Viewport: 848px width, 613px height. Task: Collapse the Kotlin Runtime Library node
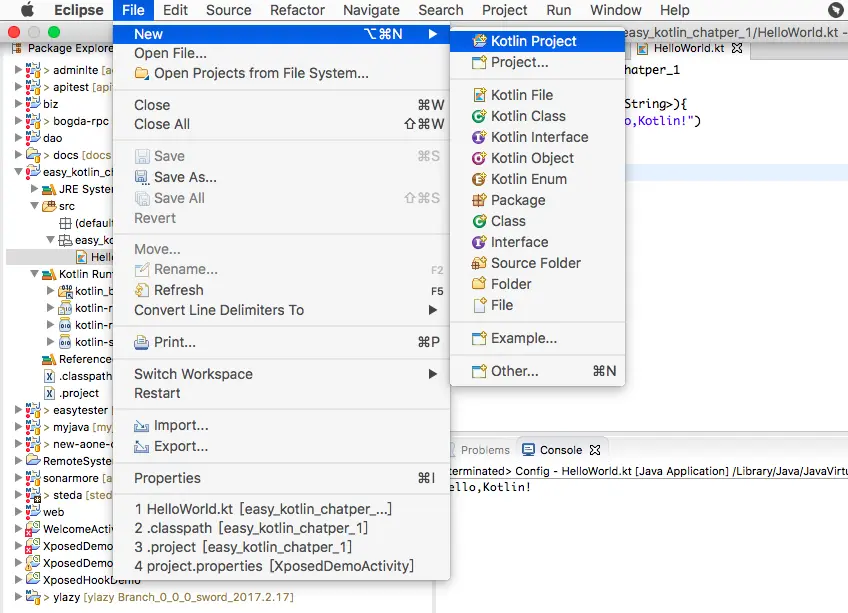[35, 274]
